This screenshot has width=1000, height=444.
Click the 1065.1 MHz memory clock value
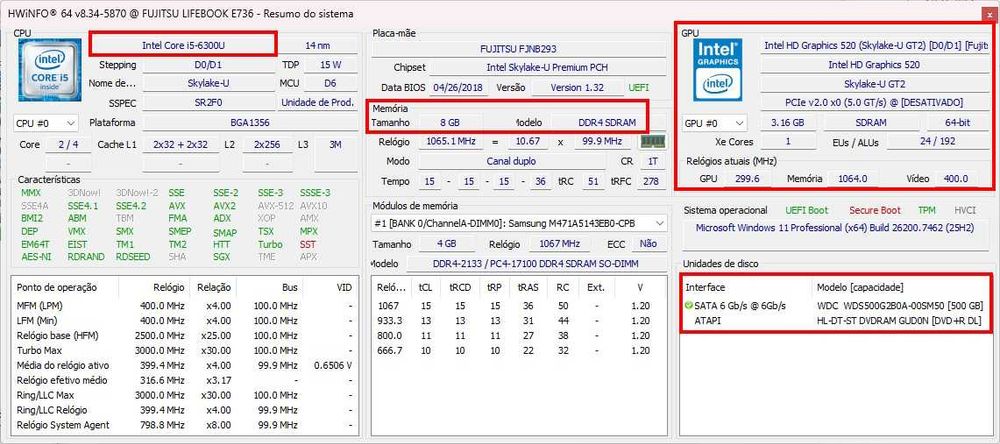[x=453, y=142]
